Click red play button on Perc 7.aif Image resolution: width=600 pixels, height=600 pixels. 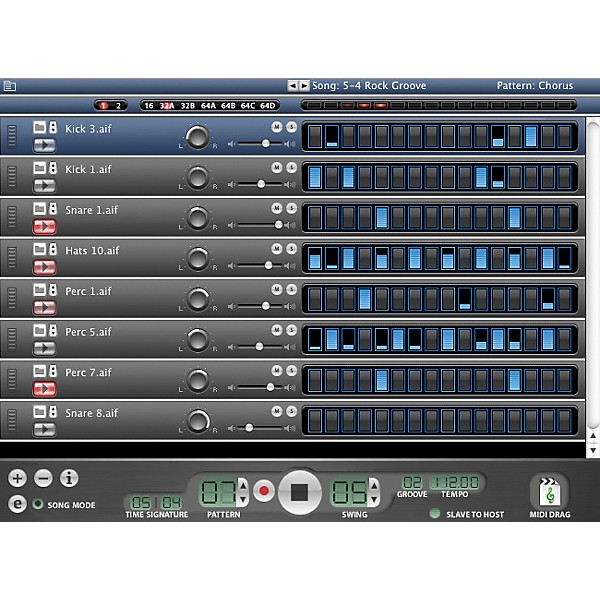44,389
